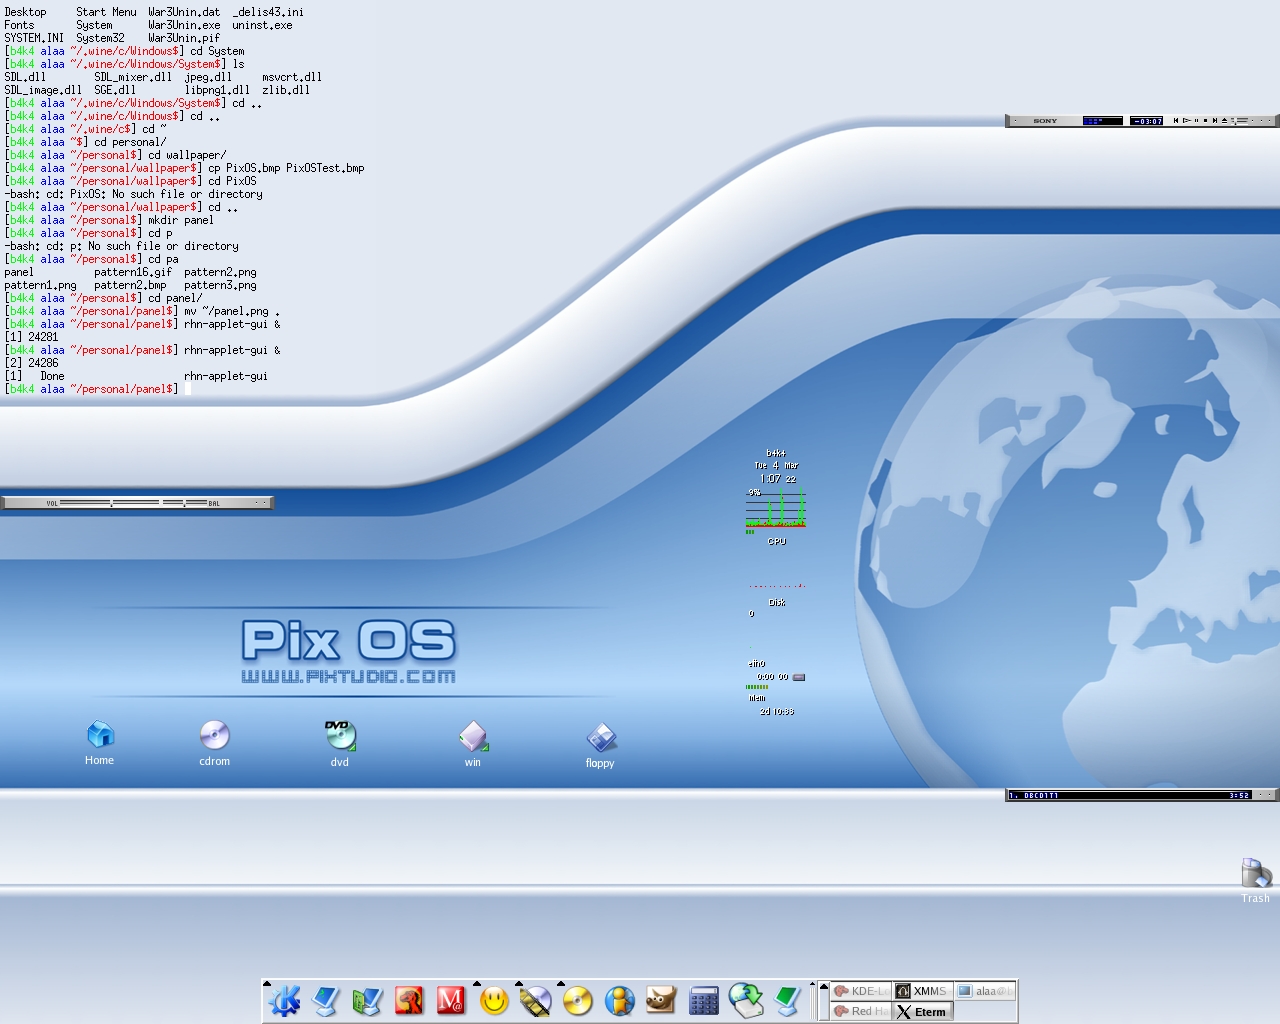
Task: Launch the terminal monitor icon in panel
Action: tap(326, 1001)
